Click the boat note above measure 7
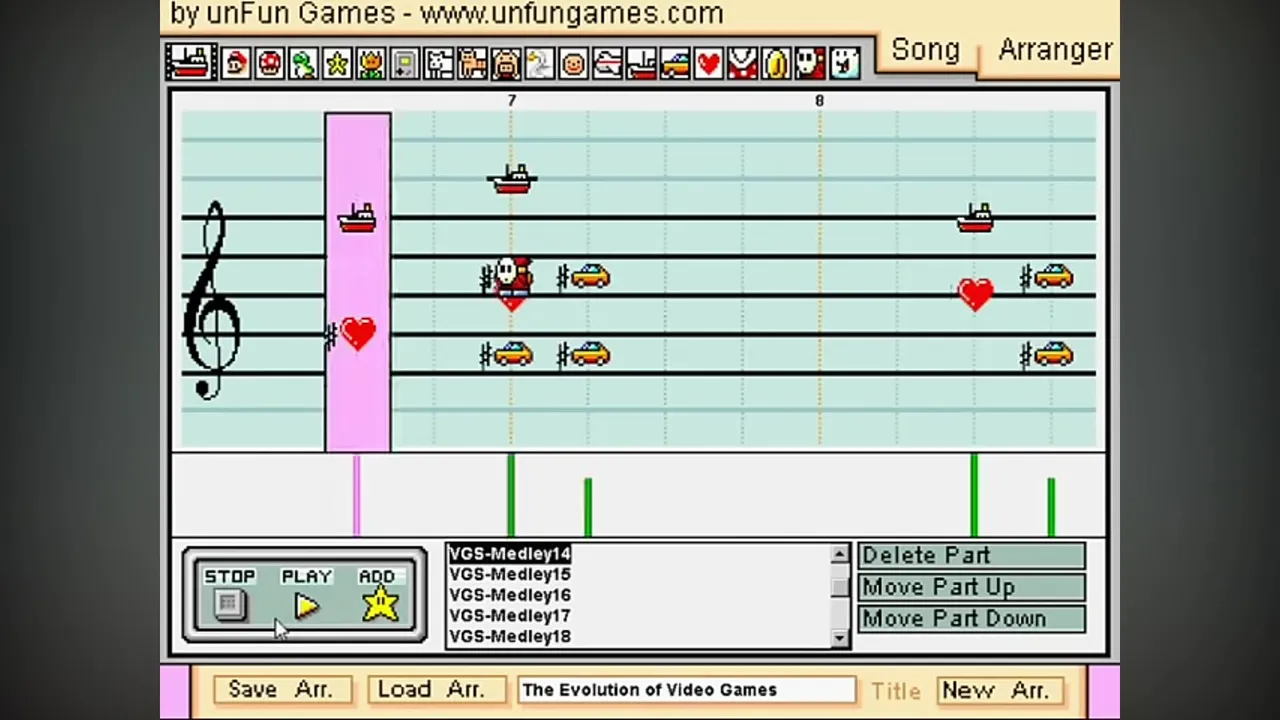The image size is (1280, 720). coord(512,180)
